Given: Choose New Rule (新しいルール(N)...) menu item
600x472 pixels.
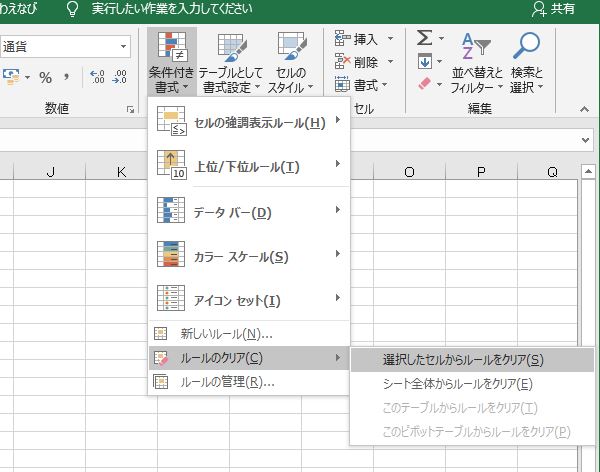Looking at the screenshot, I should 249,334.
